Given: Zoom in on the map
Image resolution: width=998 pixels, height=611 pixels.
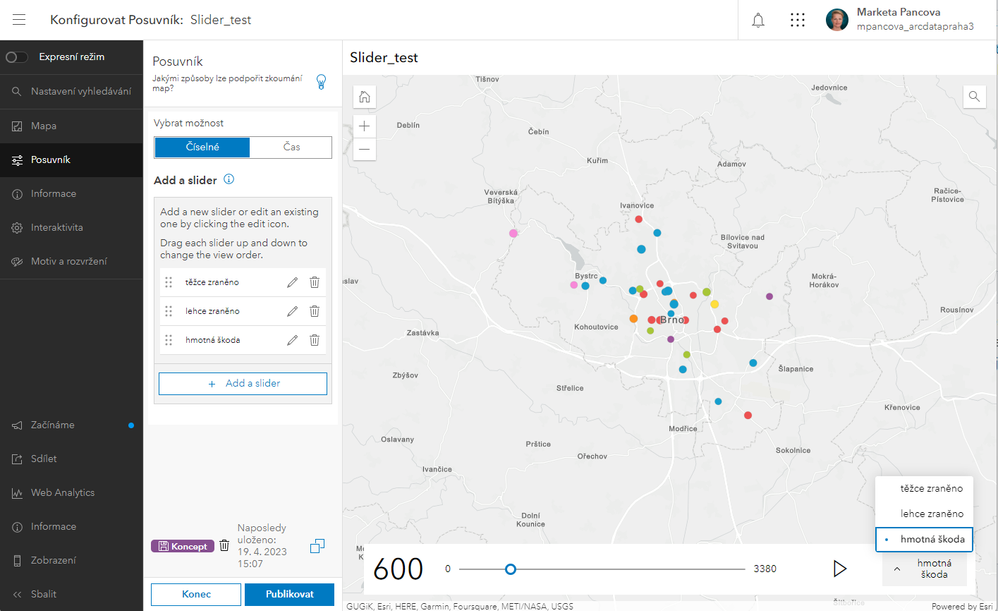Looking at the screenshot, I should (x=365, y=126).
